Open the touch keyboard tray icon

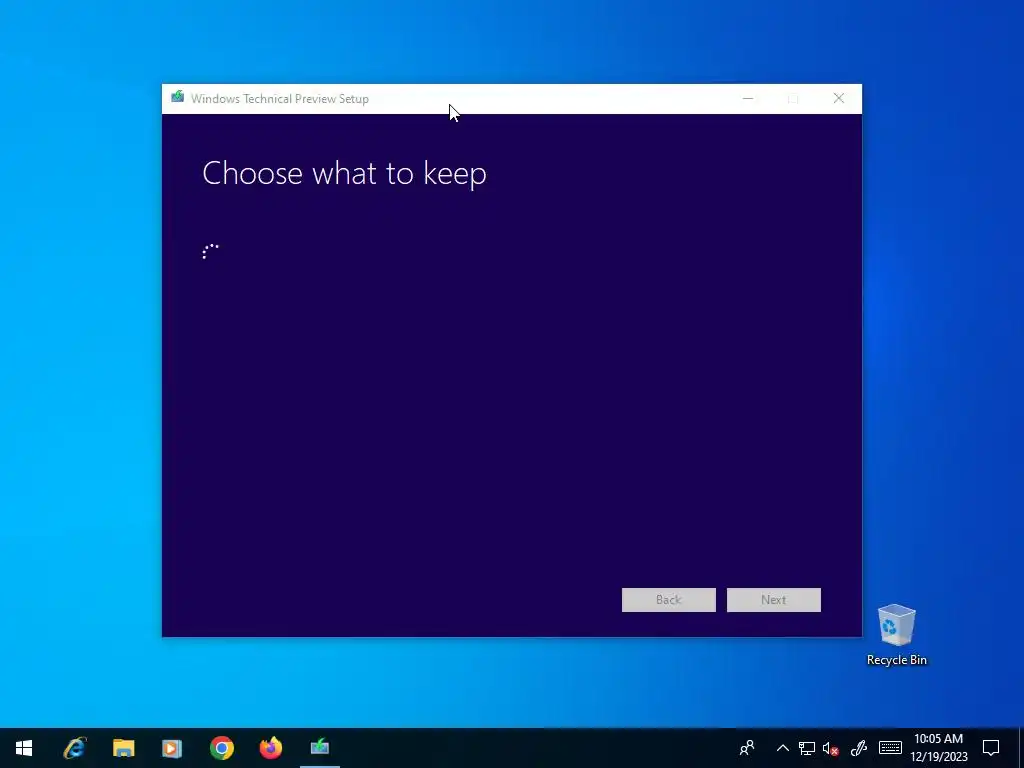coord(890,748)
